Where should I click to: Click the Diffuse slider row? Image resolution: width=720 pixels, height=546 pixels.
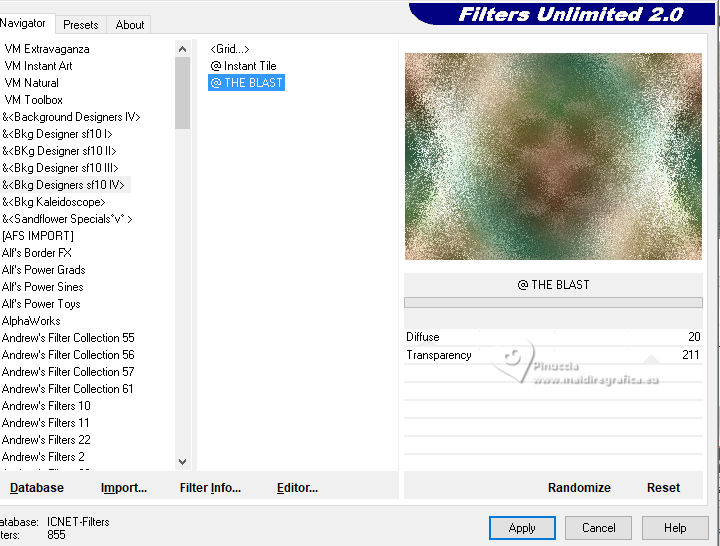point(553,337)
